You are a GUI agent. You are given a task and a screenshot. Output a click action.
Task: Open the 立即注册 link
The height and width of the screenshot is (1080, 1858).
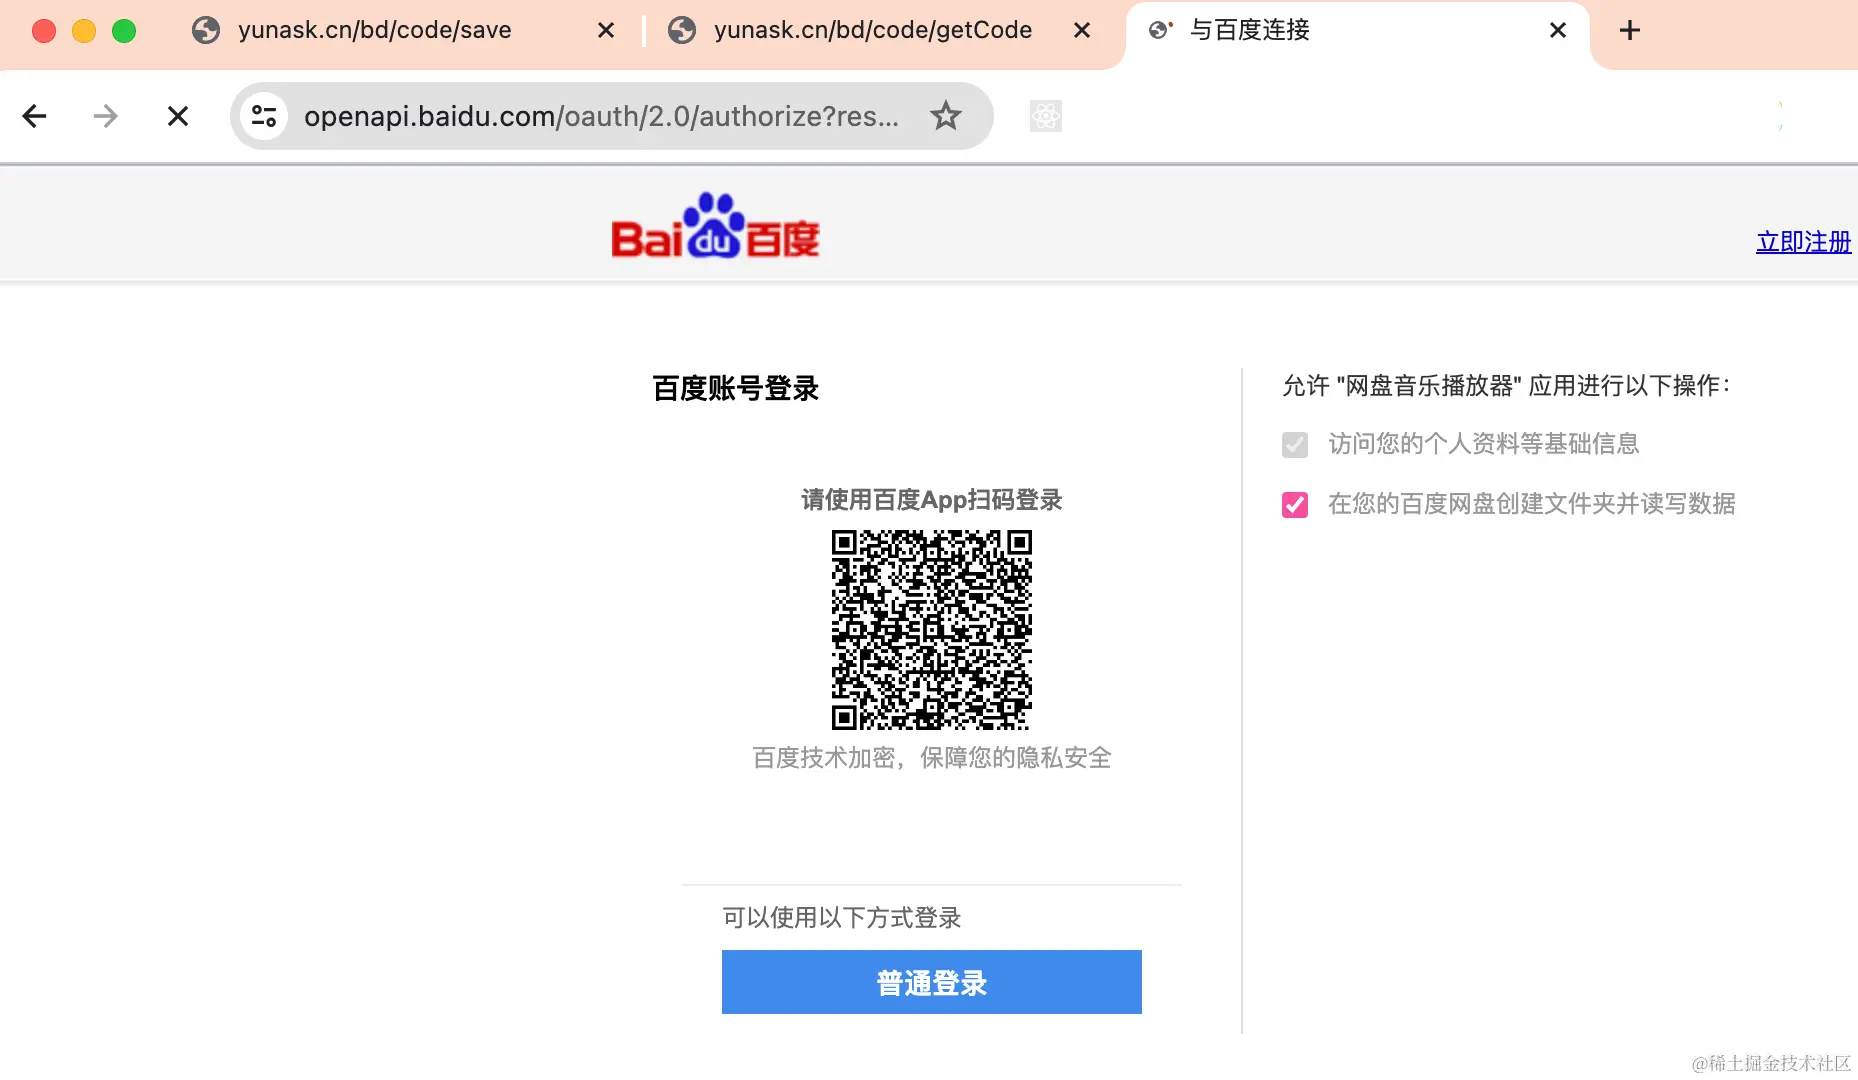1803,241
